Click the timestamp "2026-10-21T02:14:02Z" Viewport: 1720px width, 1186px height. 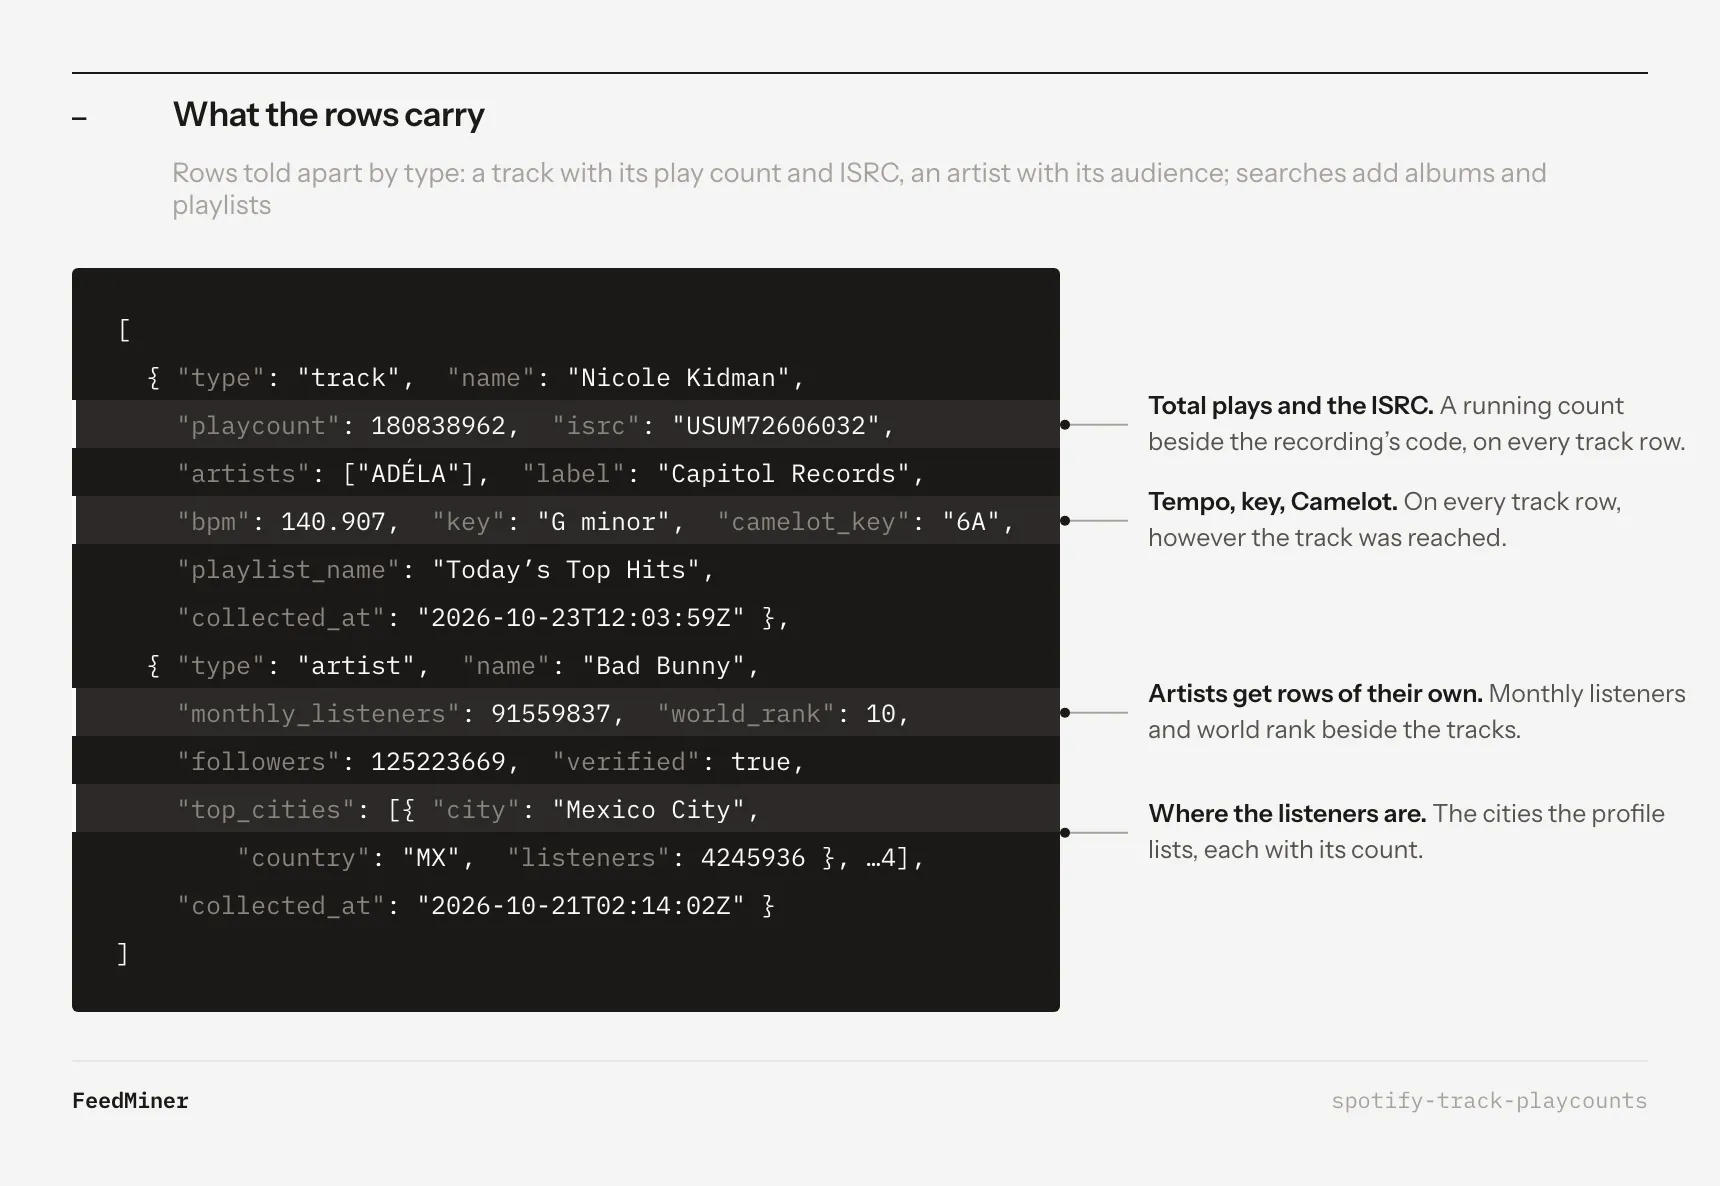click(581, 906)
